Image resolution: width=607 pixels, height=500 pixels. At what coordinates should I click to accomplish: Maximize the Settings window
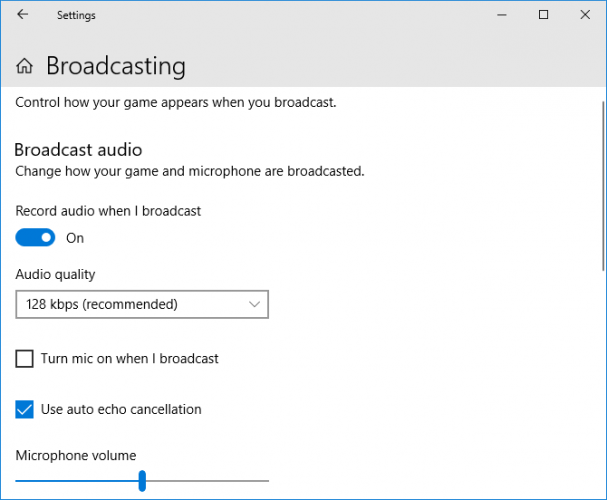click(543, 15)
